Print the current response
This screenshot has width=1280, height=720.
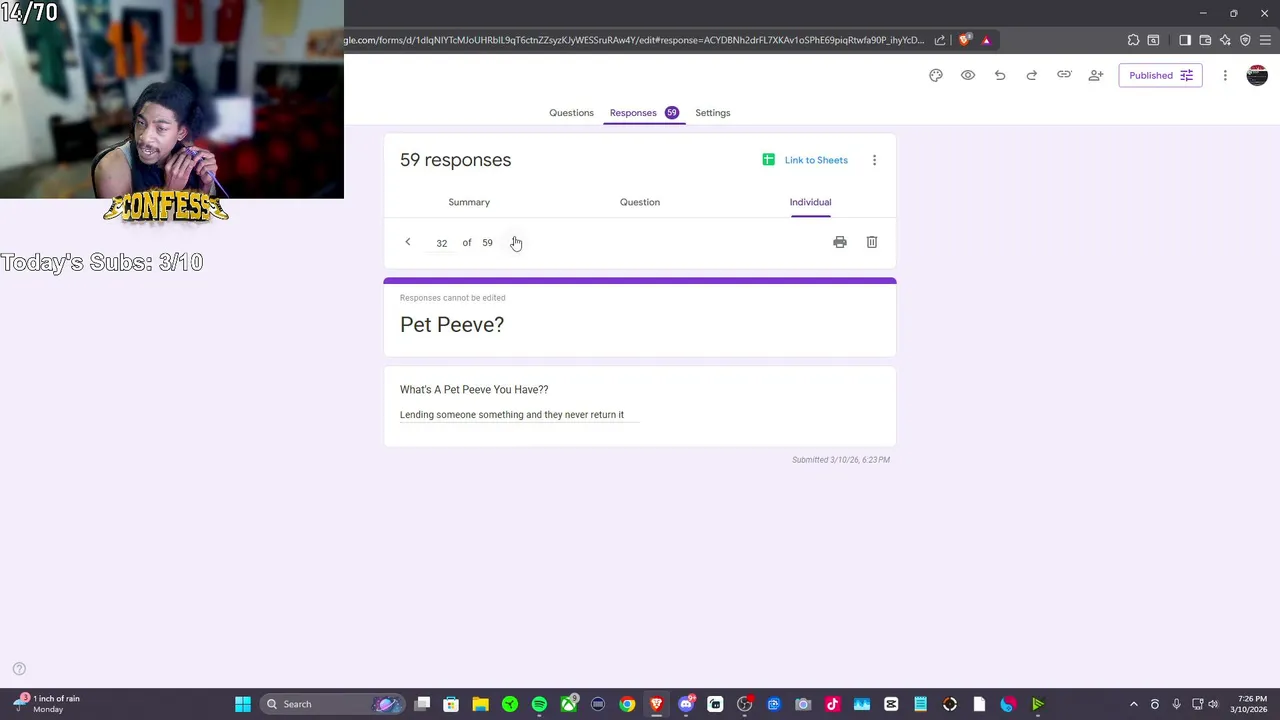[840, 242]
